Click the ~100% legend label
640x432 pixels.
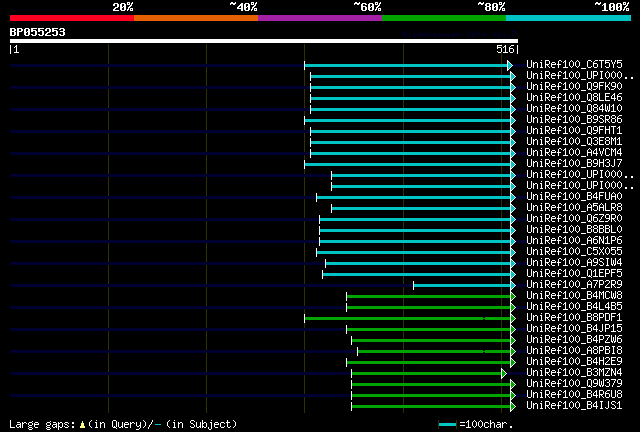click(612, 7)
